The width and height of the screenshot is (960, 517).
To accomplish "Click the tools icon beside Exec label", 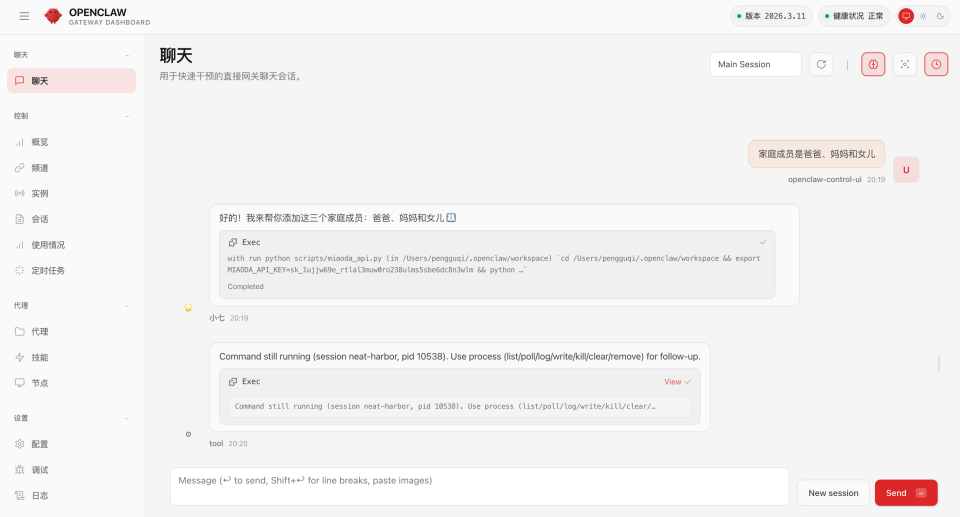I will (233, 242).
